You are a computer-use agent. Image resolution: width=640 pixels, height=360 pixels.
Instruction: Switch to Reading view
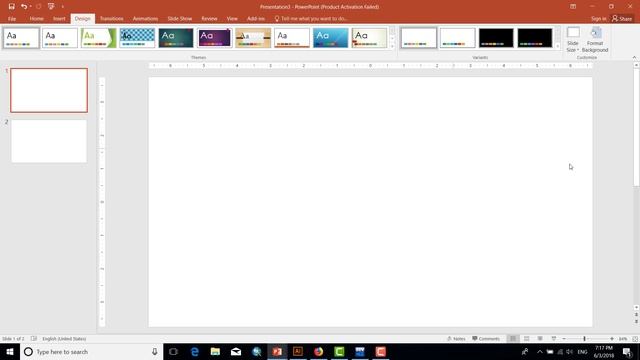pos(540,339)
